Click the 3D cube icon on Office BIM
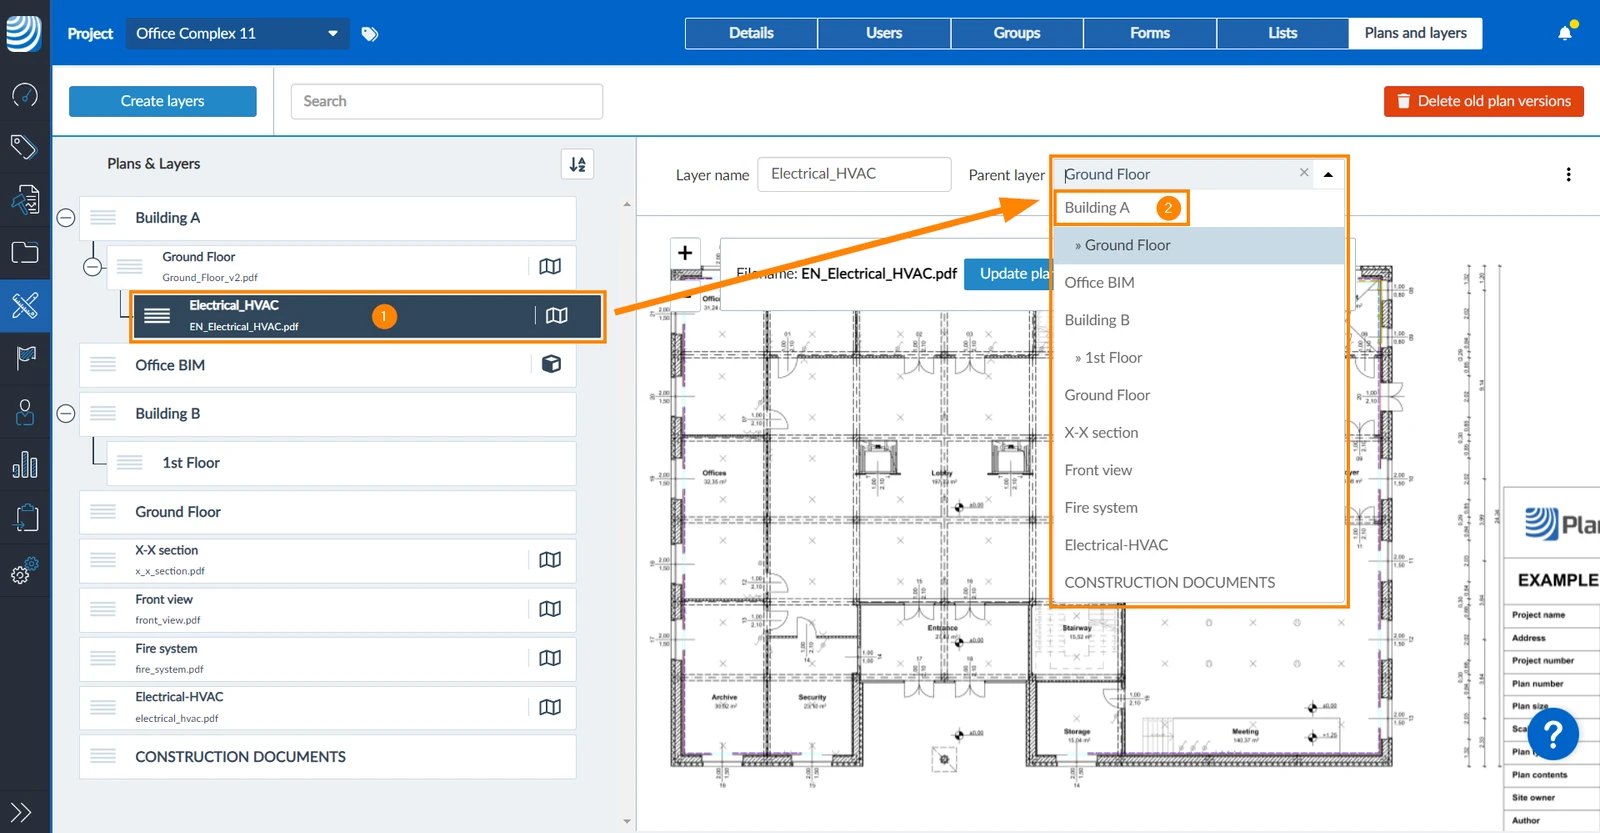The image size is (1600, 833). [551, 364]
